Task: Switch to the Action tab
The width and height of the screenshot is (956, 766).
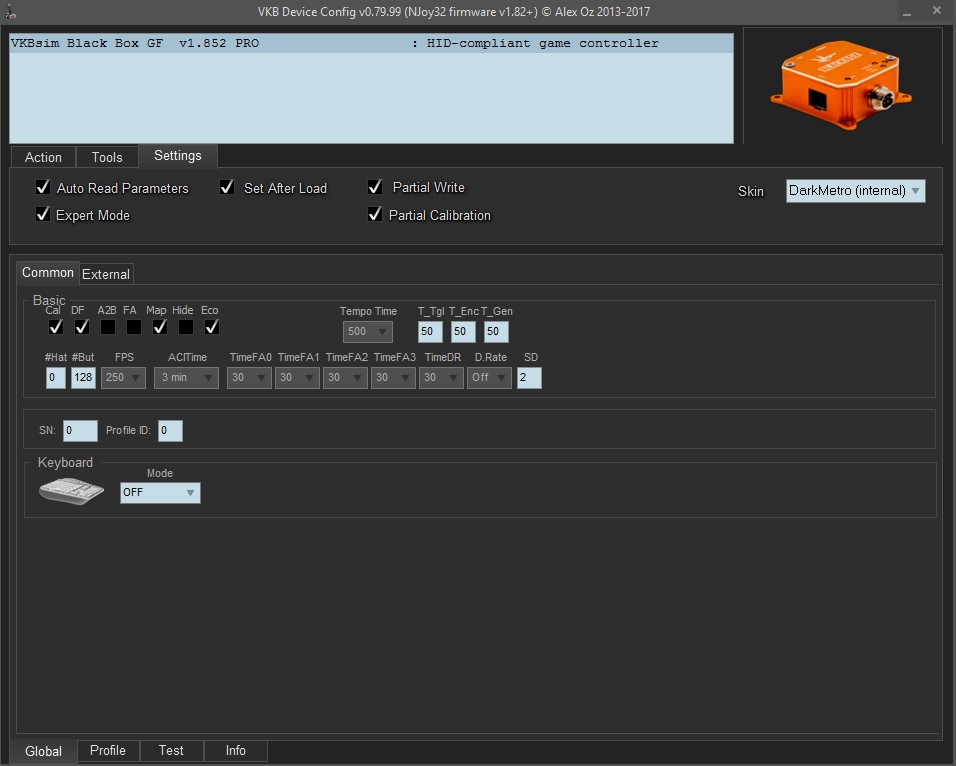Action: (x=43, y=157)
